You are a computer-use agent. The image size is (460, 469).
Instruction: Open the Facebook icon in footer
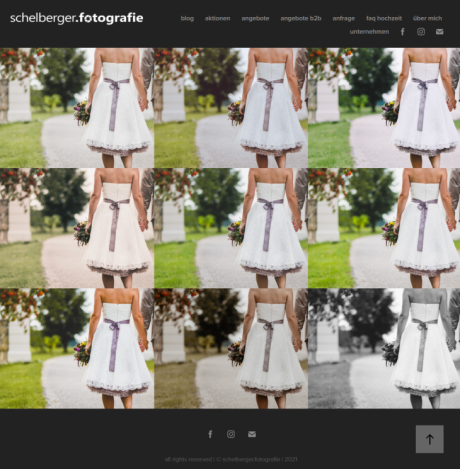click(210, 434)
